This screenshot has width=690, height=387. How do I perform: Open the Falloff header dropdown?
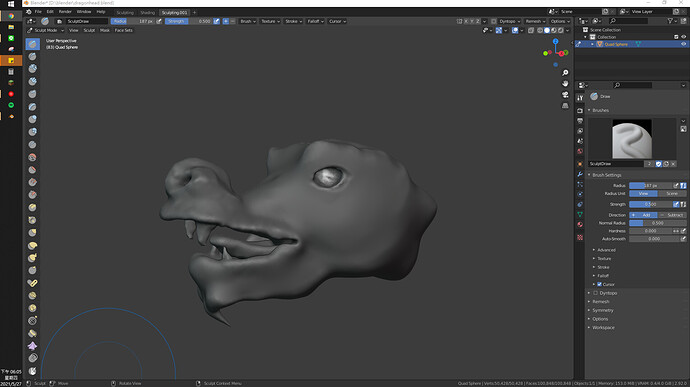click(x=315, y=21)
